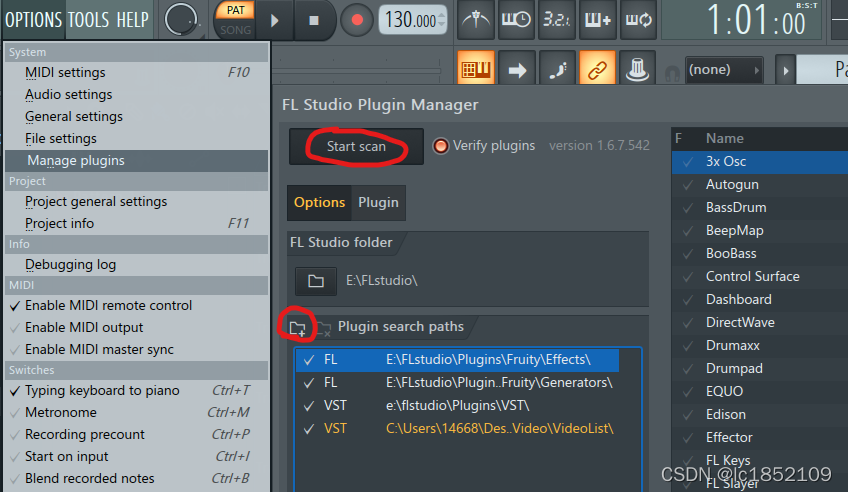Screen dimensions: 848x492
Task: Click the Record button
Action: pyautogui.click(x=357, y=21)
